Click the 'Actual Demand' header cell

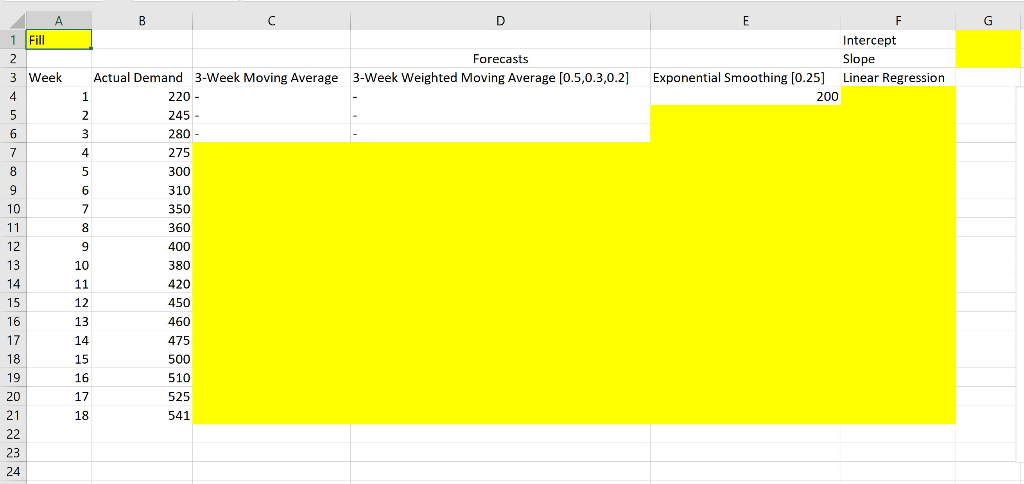coord(142,78)
